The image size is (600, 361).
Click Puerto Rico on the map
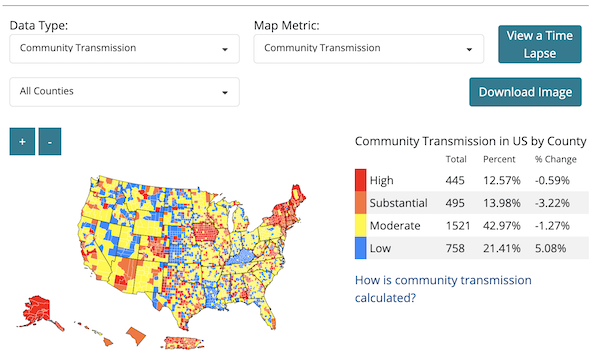click(184, 342)
